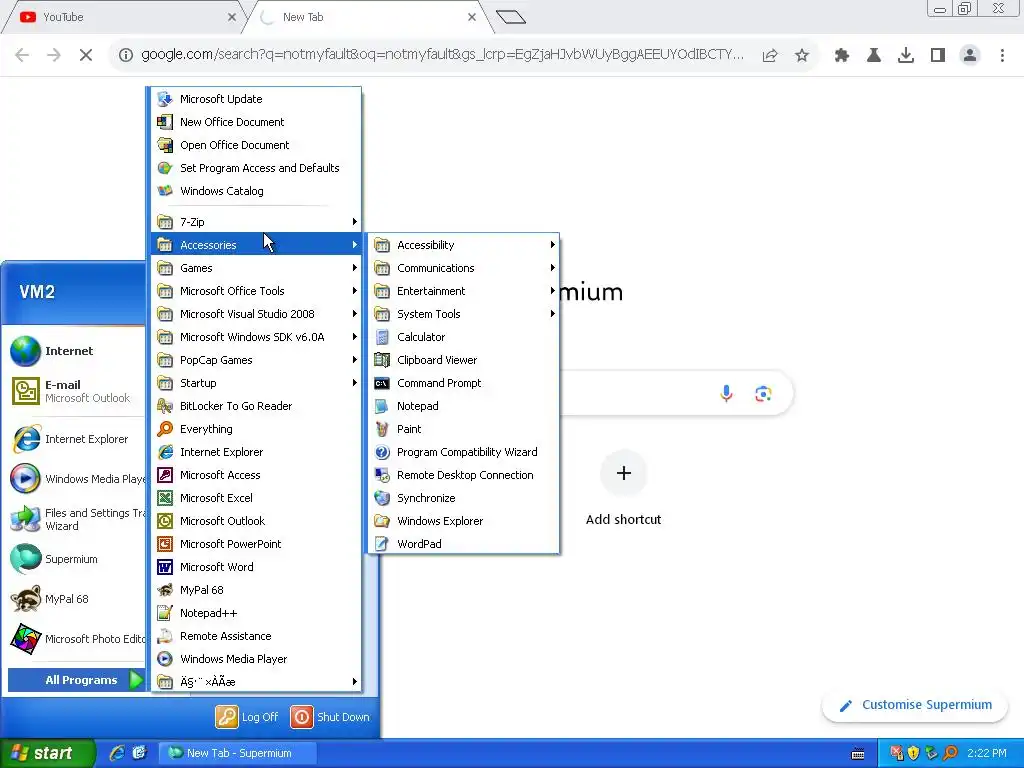Viewport: 1024px width, 768px height.
Task: Launch Microsoft Access
Action: coord(256,475)
